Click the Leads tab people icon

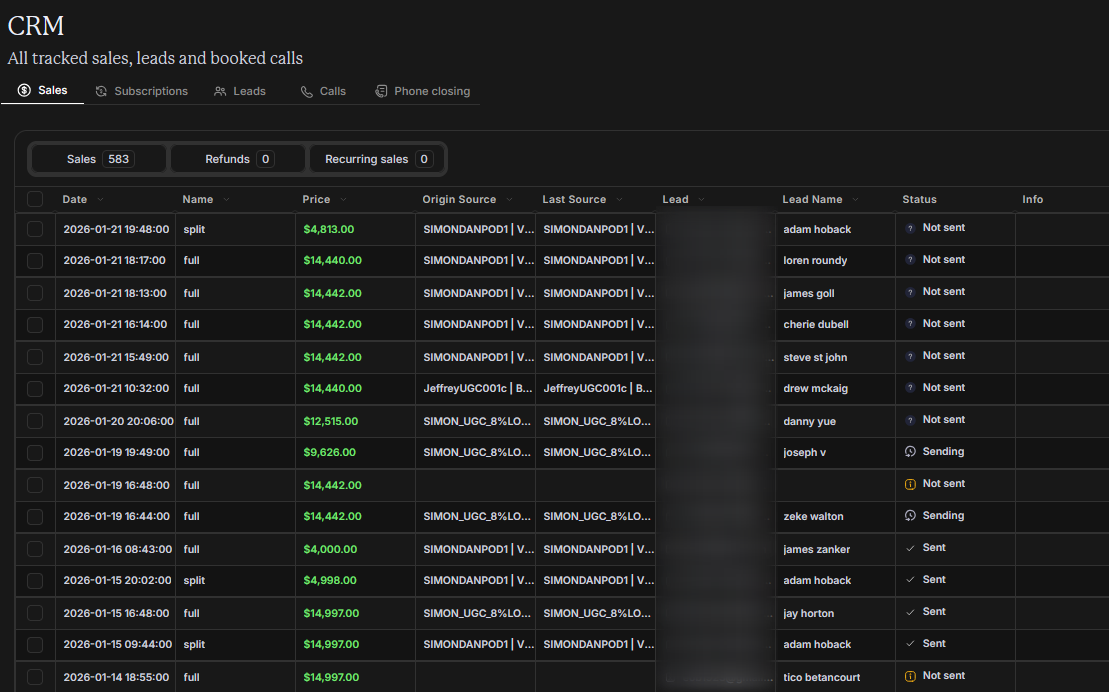click(x=220, y=91)
